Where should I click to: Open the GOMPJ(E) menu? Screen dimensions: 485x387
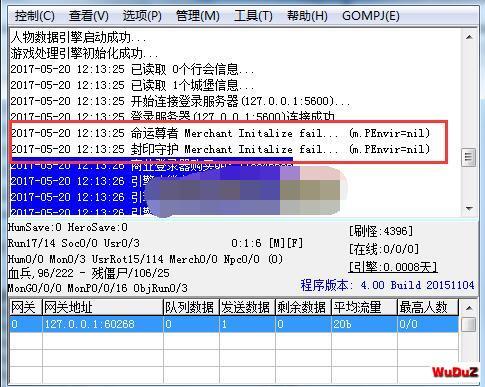[371, 16]
